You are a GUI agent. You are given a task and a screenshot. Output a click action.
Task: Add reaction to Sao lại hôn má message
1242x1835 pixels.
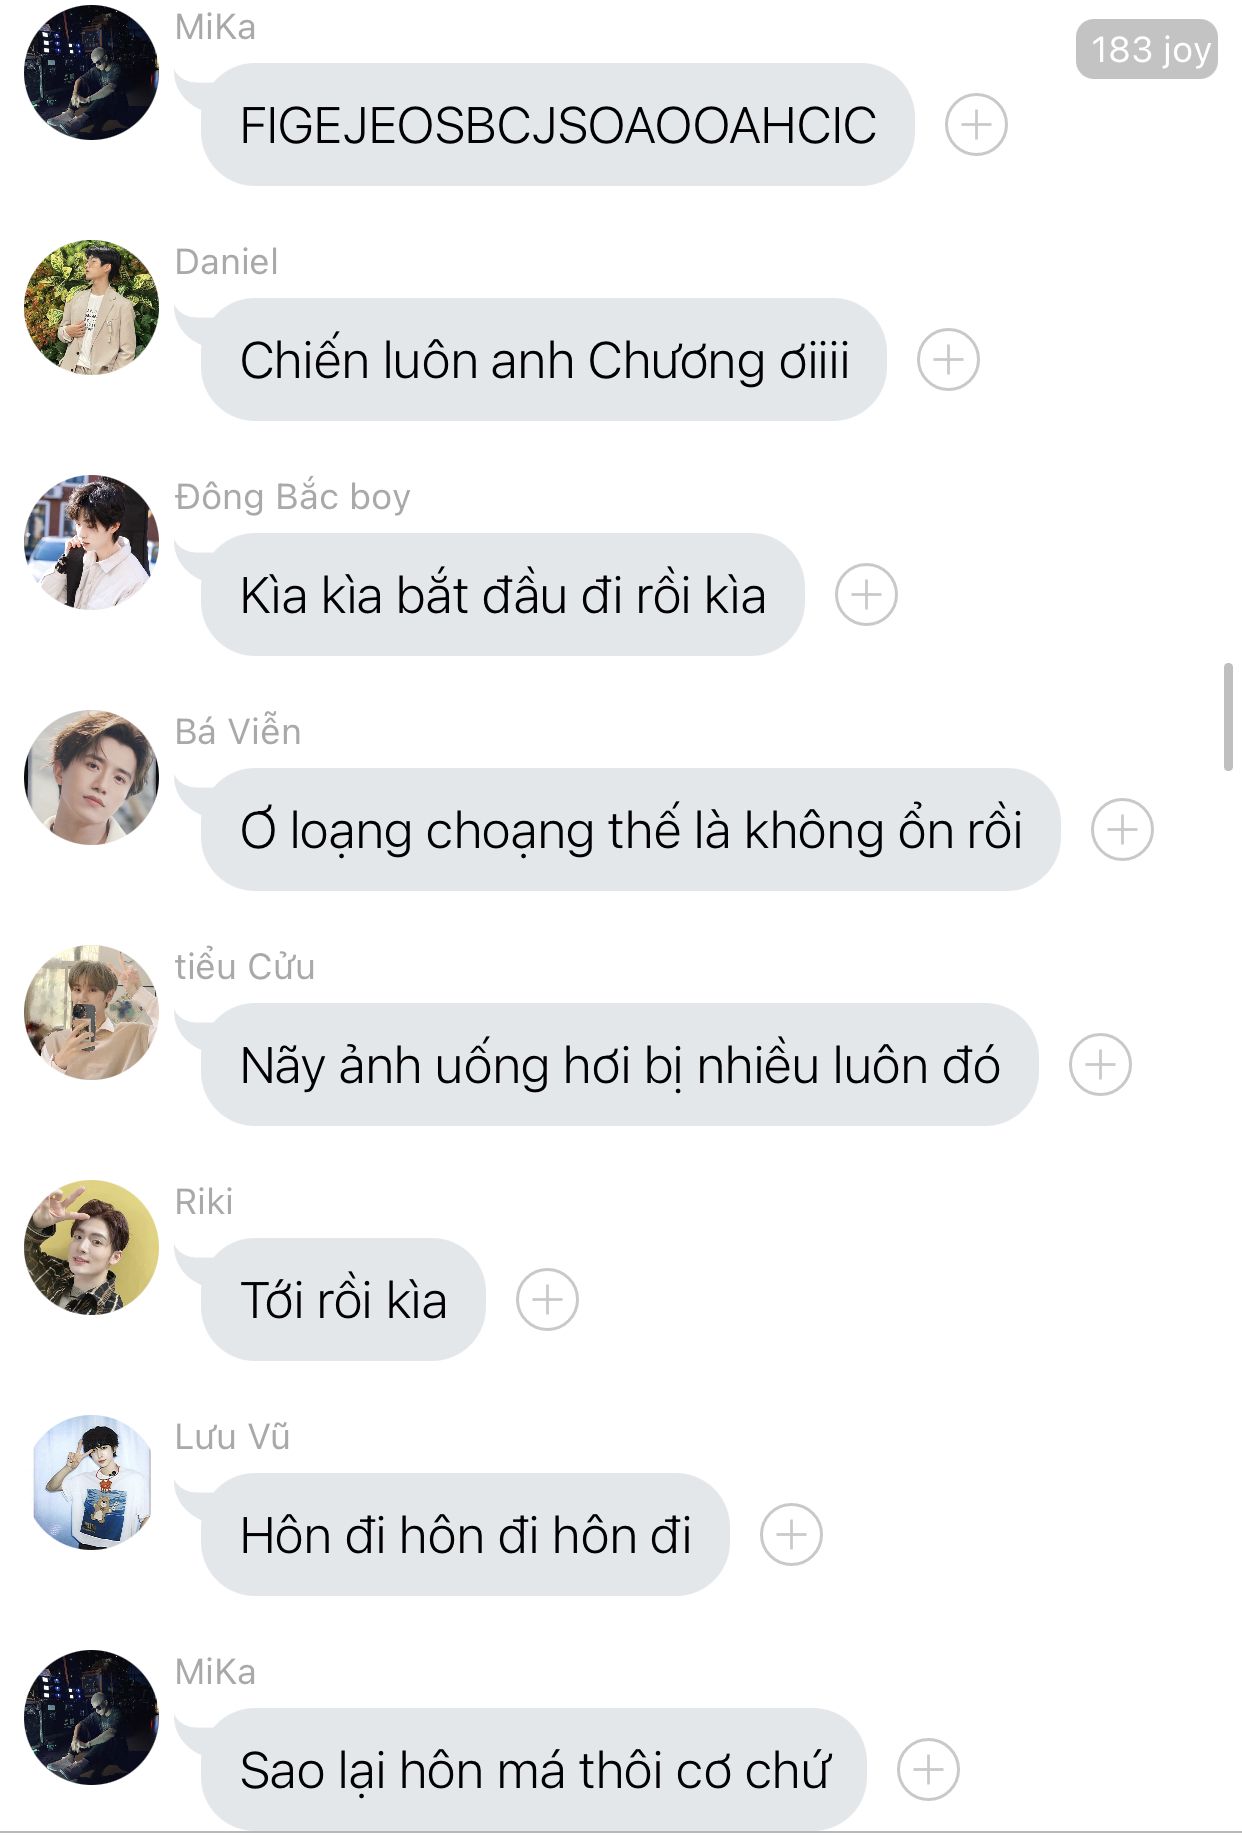tap(928, 1770)
